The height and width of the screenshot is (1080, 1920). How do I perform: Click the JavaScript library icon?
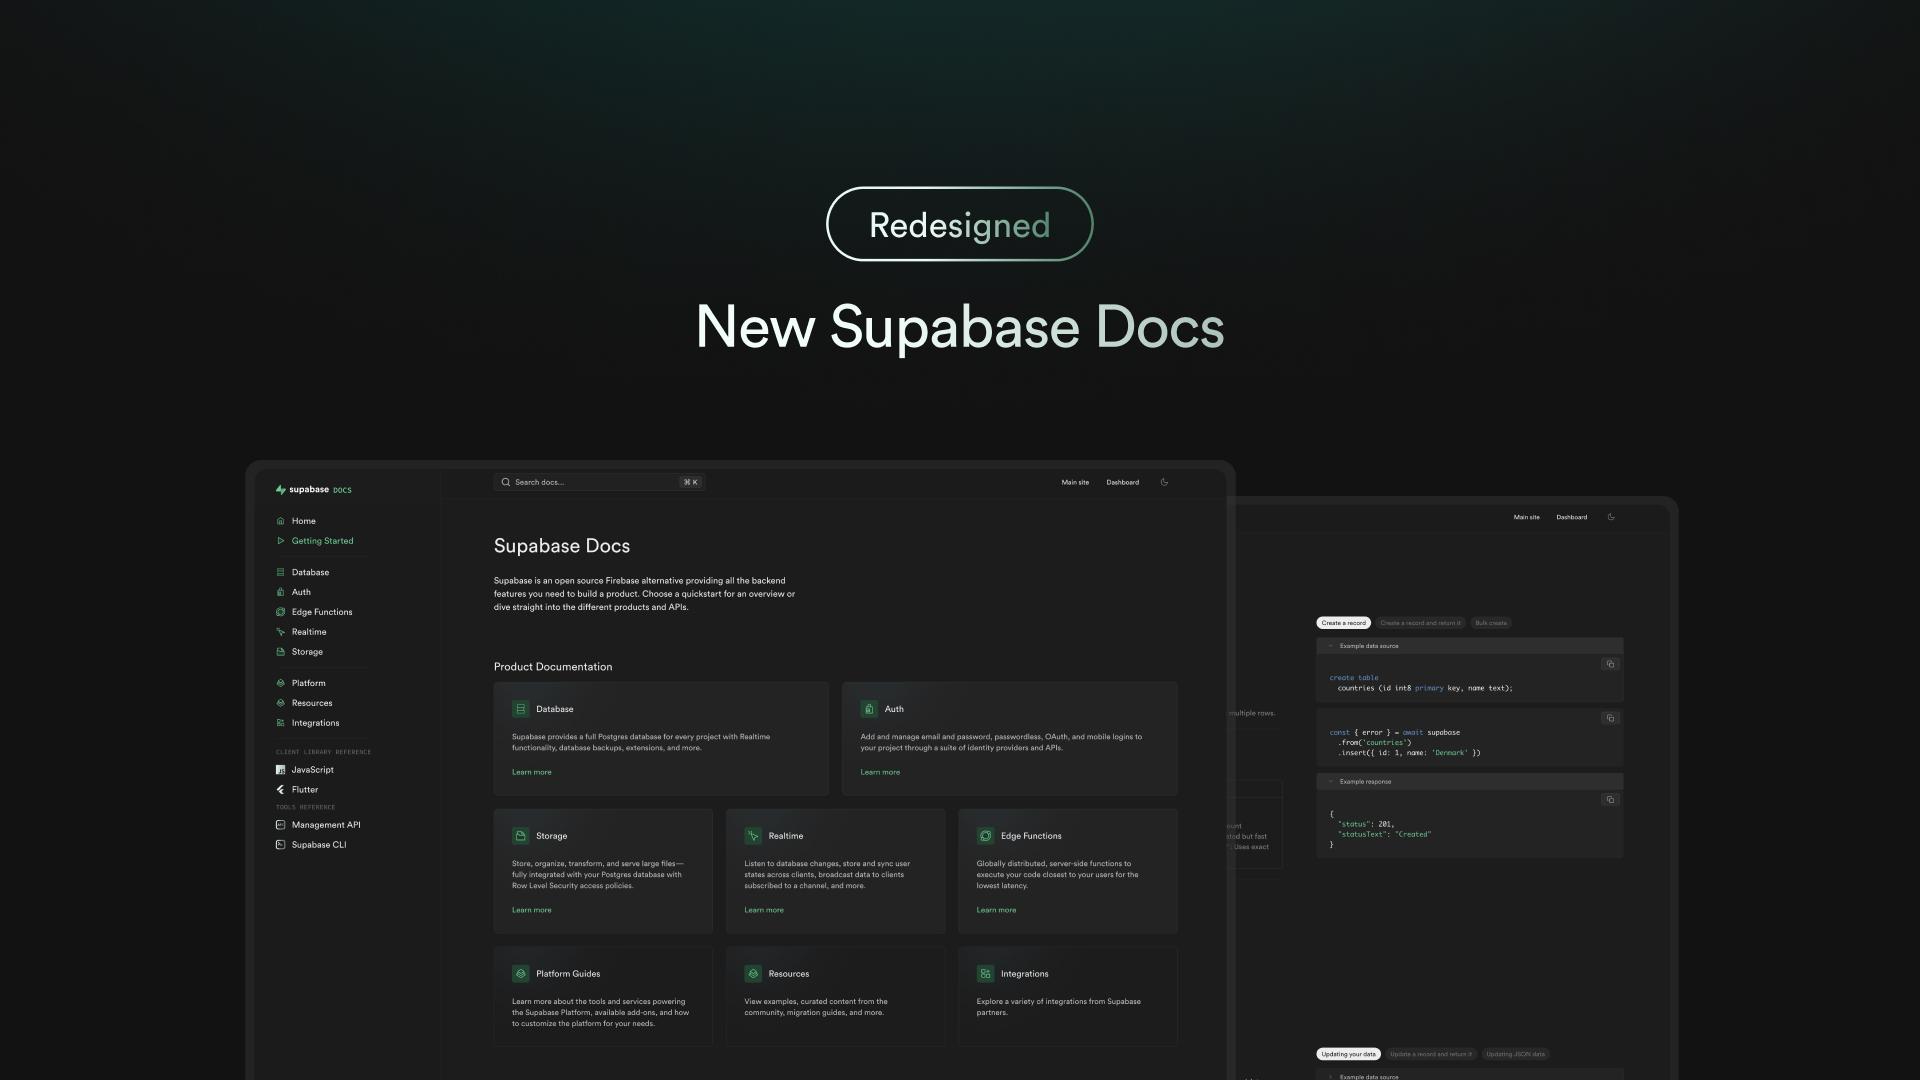(280, 770)
